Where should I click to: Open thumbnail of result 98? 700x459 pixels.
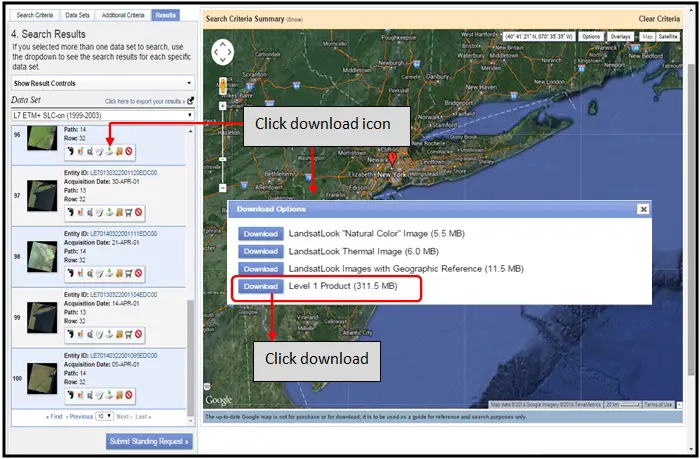click(42, 257)
